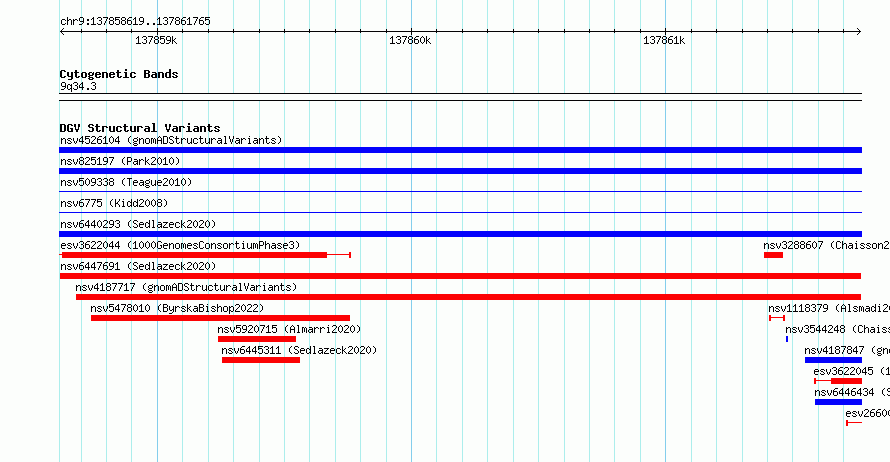
Task: Click the red bar under nsv4187717
Action: [x=468, y=297]
